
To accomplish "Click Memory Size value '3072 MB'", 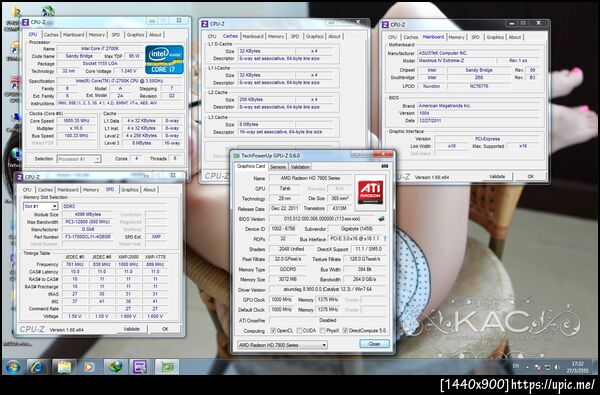I will [x=288, y=279].
